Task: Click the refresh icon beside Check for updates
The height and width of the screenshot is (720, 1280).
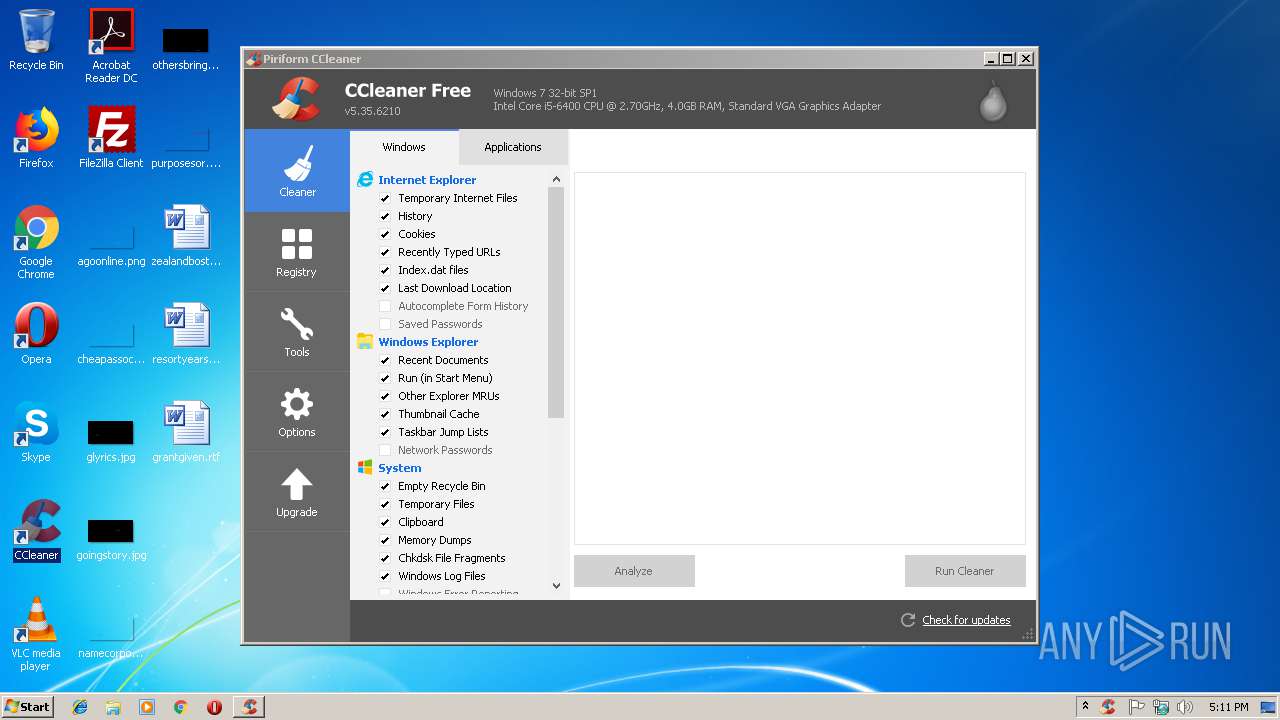Action: point(908,620)
